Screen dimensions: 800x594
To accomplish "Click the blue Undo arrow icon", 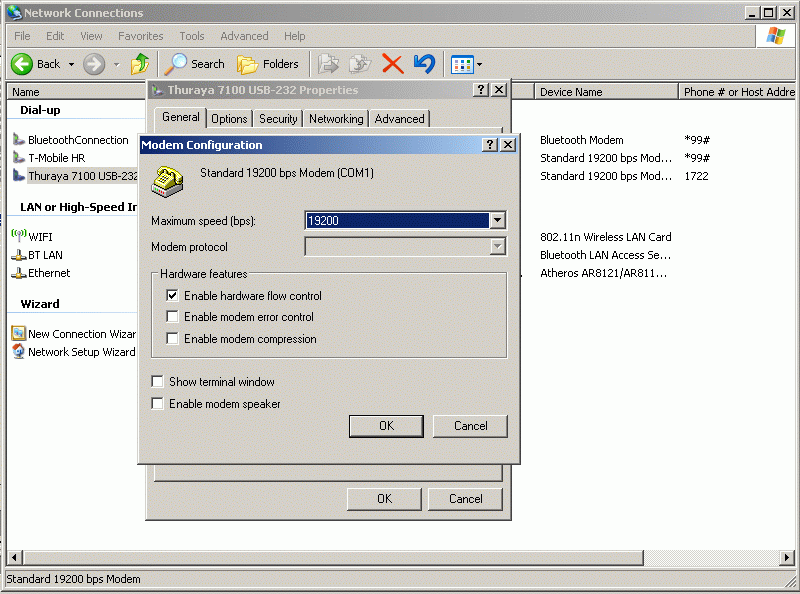I will point(424,64).
